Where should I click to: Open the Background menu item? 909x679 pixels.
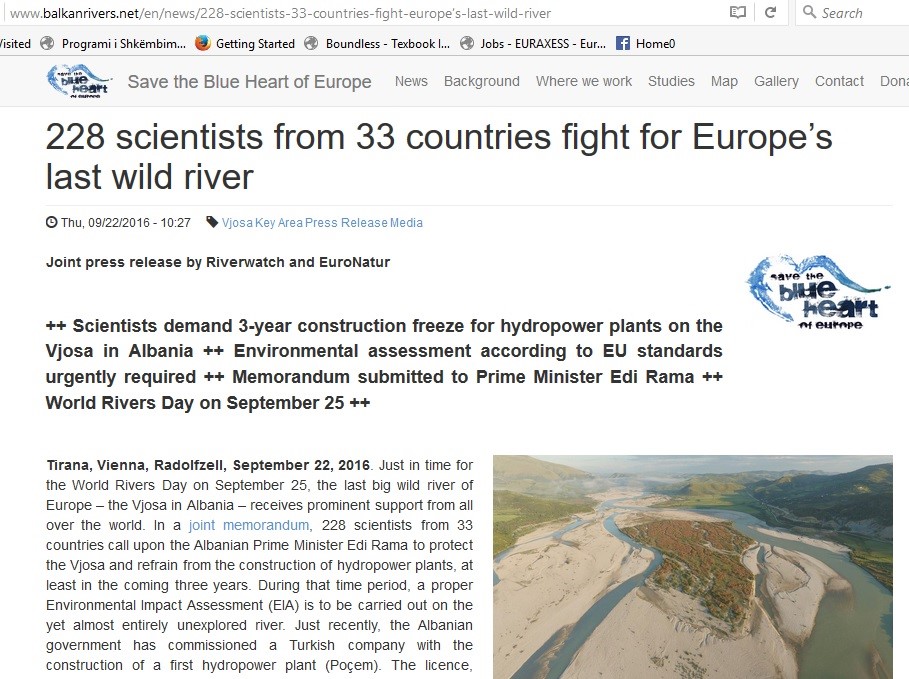482,81
